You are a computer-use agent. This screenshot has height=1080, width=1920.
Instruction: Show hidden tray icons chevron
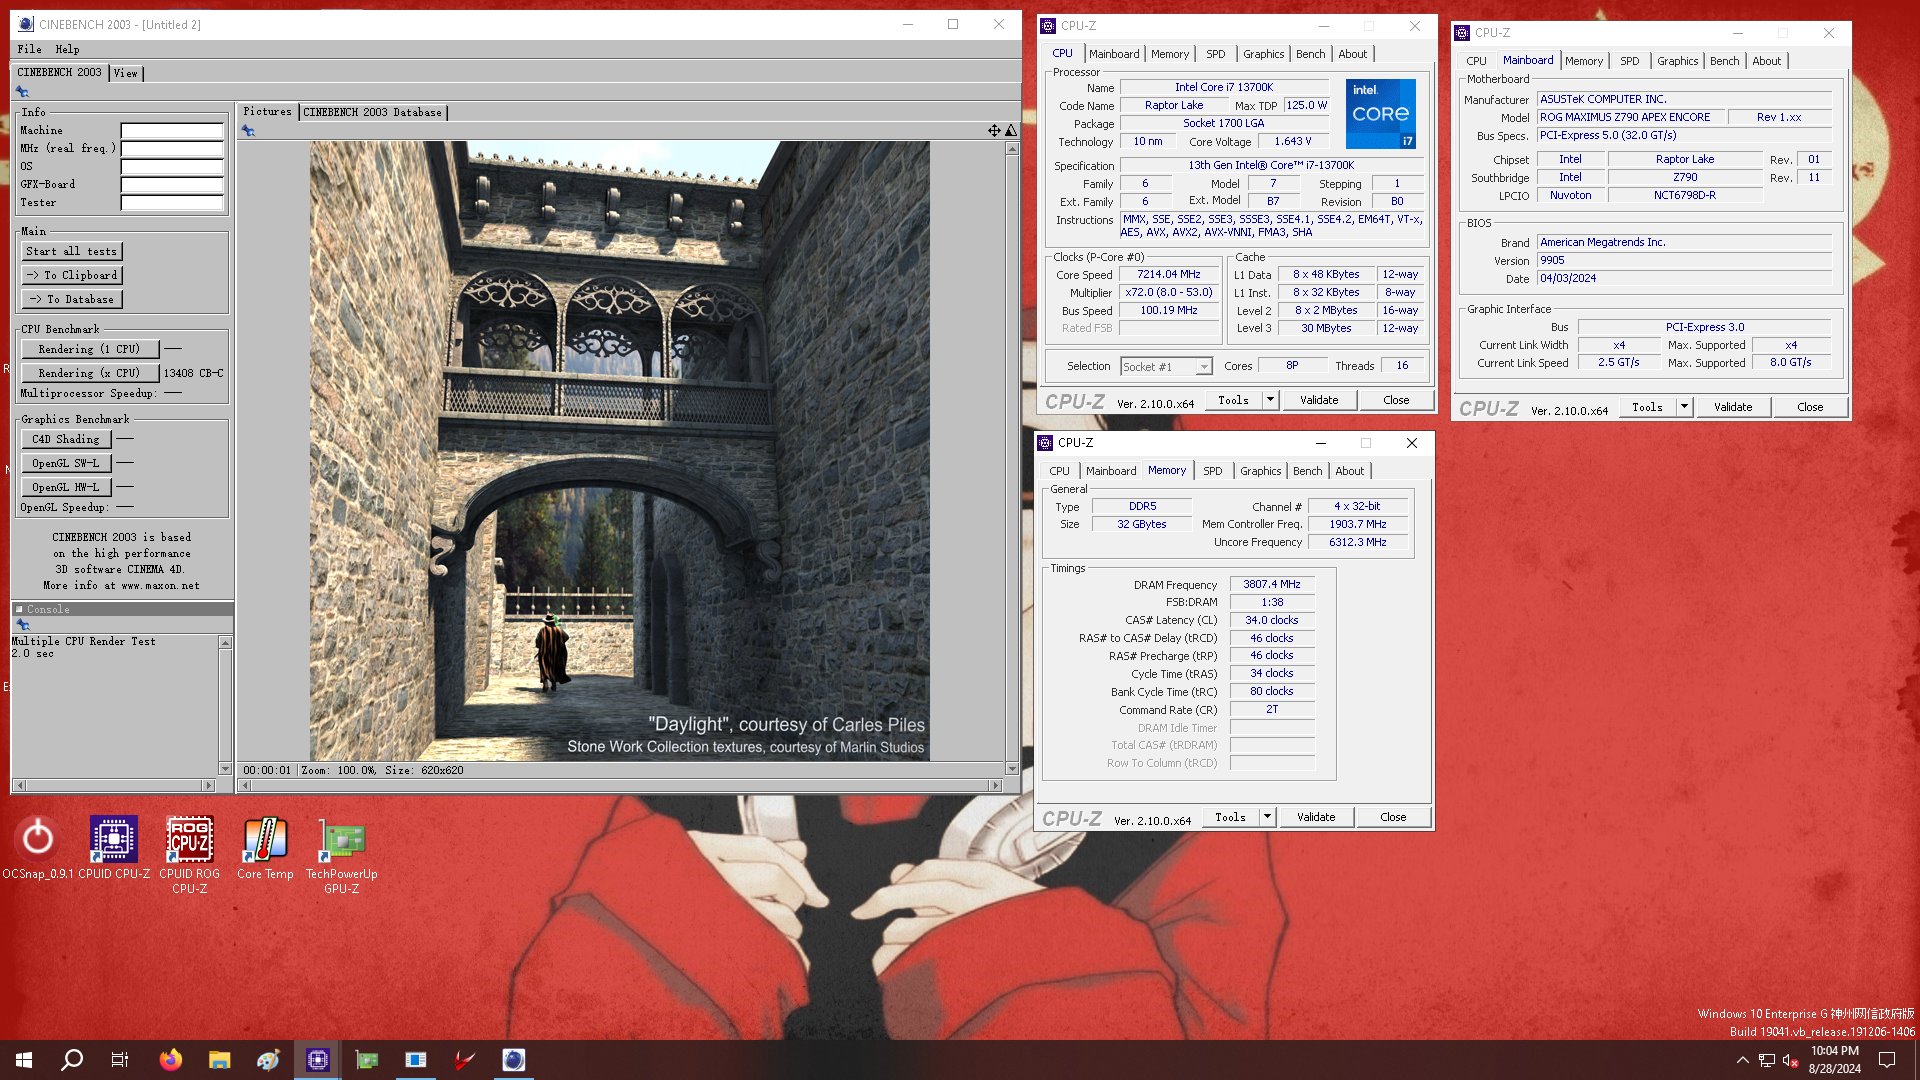(x=1742, y=1060)
